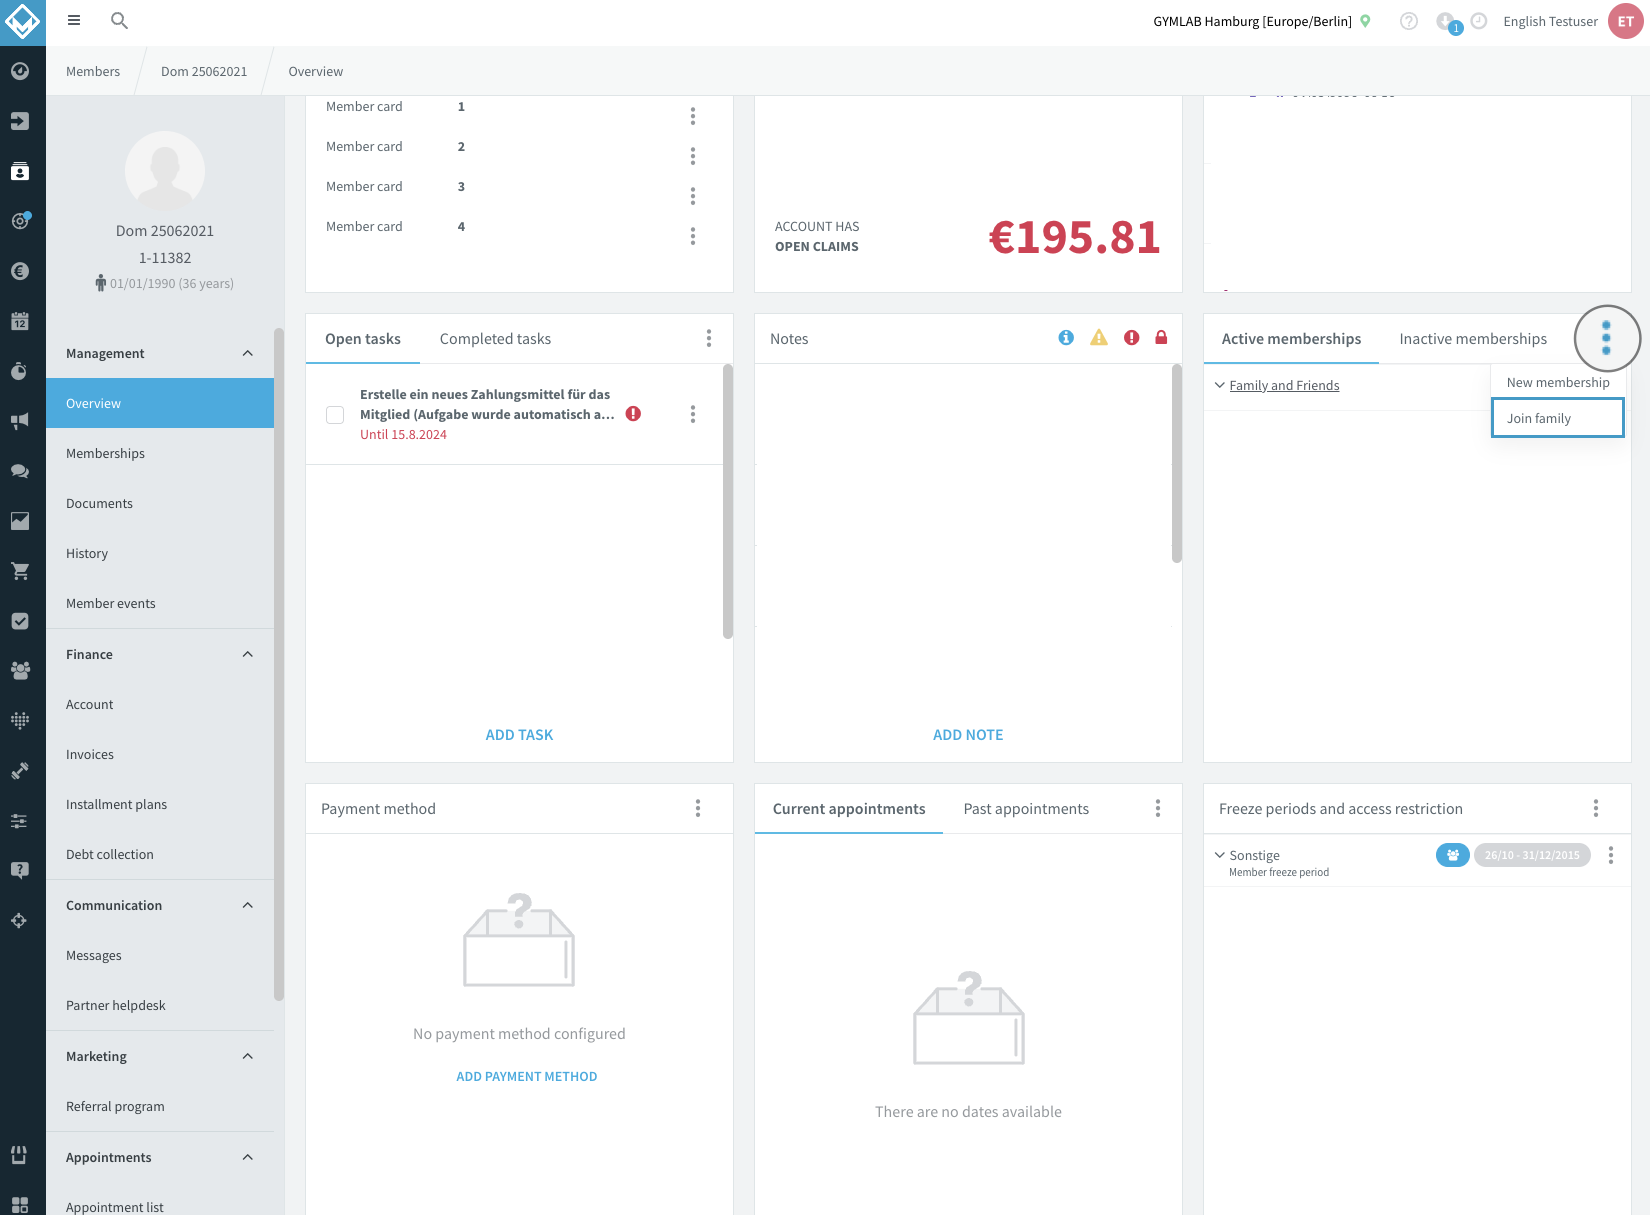Open the sliders settings sidebar icon
Image resolution: width=1650 pixels, height=1215 pixels.
(x=20, y=821)
